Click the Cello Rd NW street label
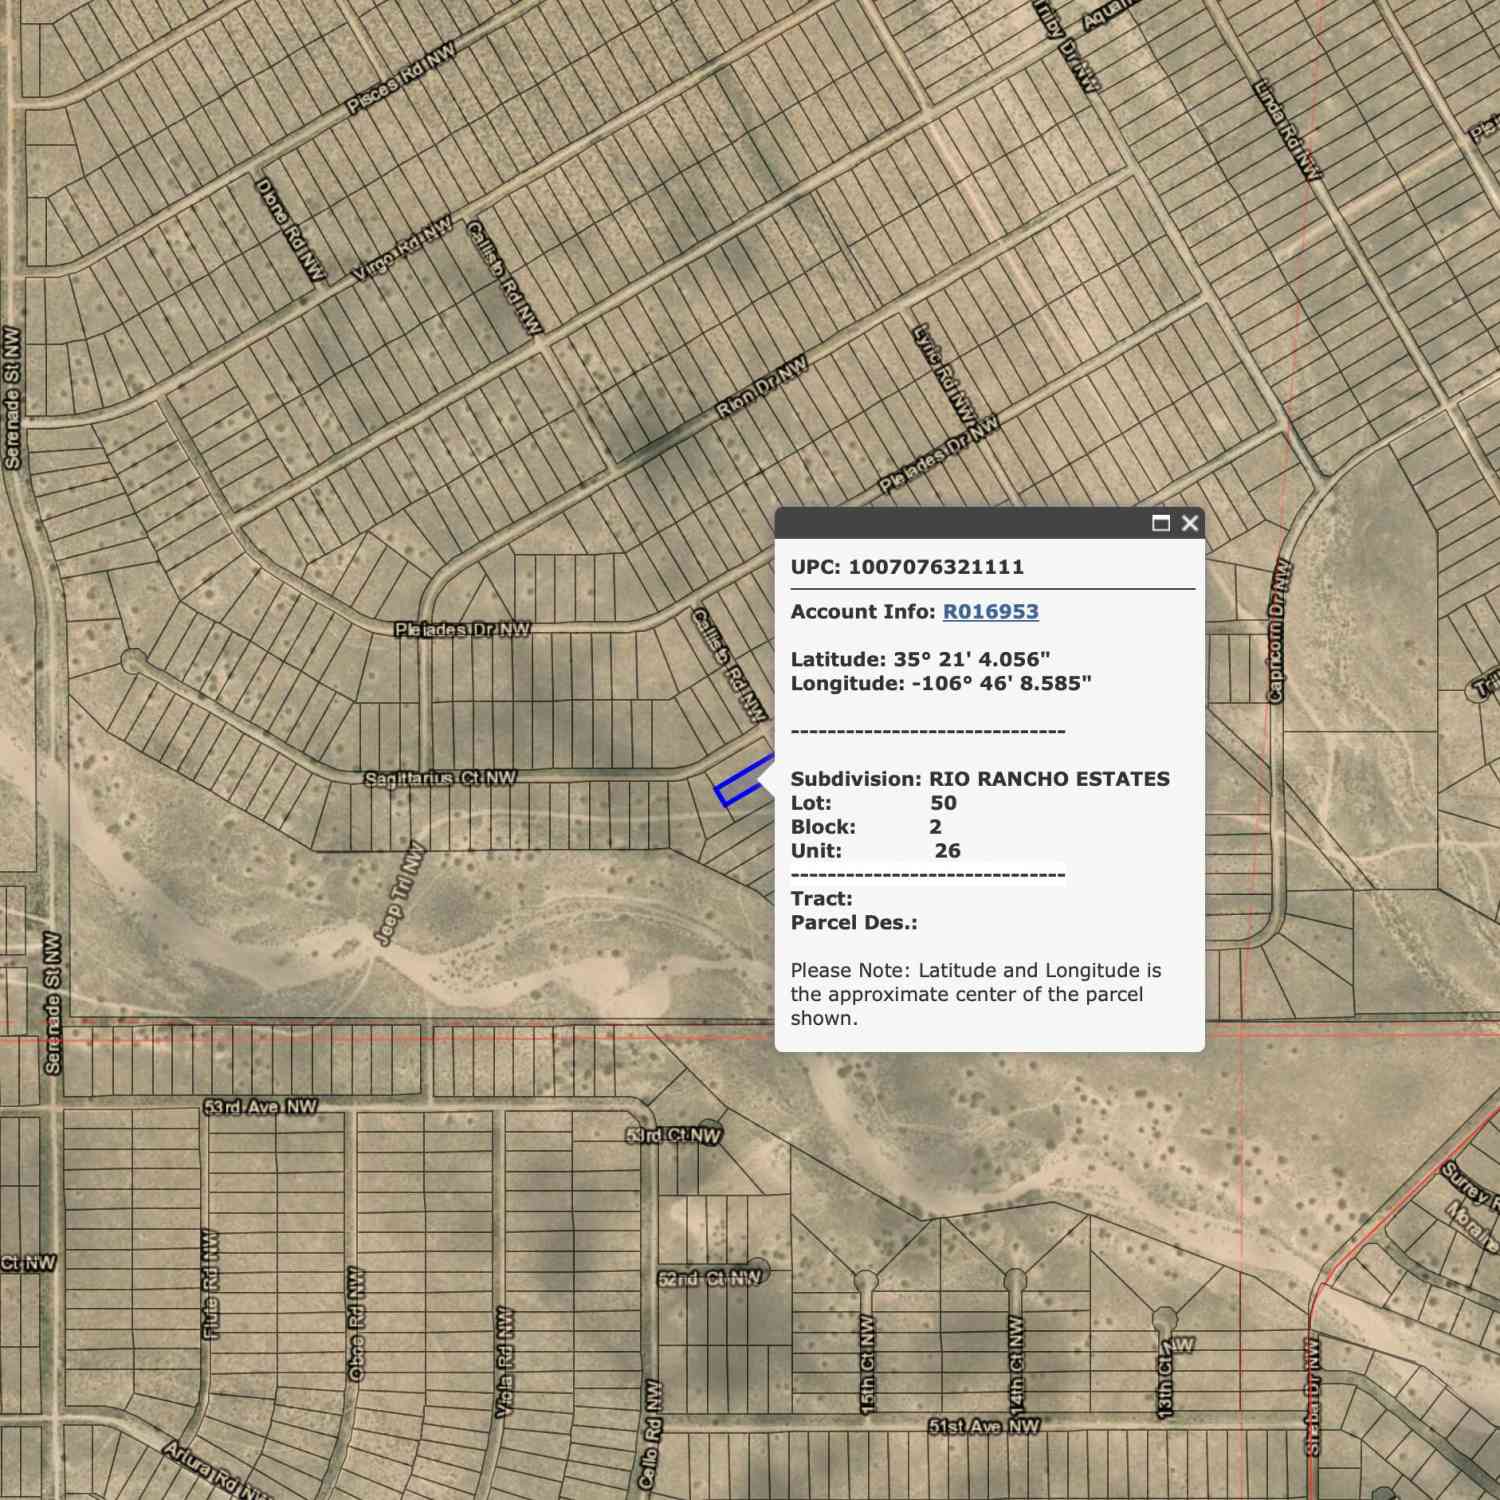The height and width of the screenshot is (1500, 1500). click(652, 1437)
